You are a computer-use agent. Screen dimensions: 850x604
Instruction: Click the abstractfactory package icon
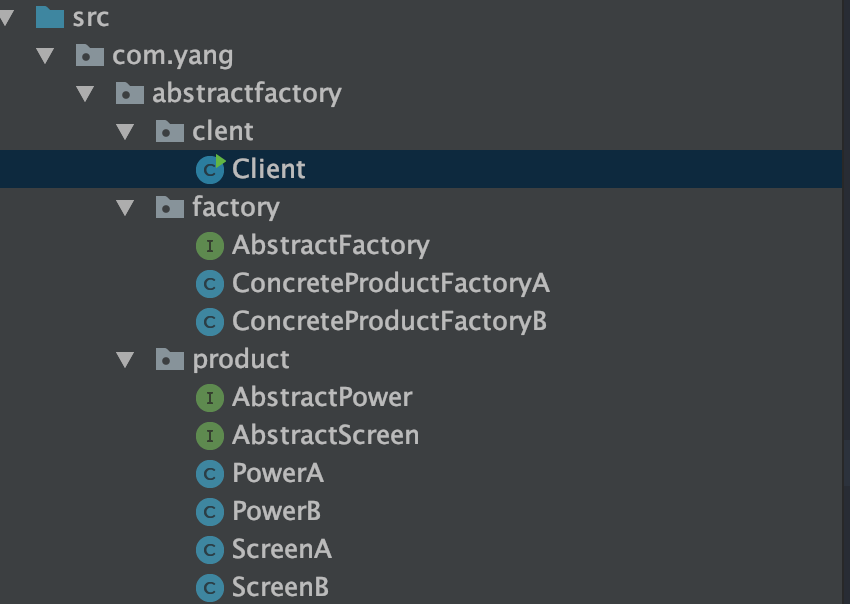click(x=130, y=93)
